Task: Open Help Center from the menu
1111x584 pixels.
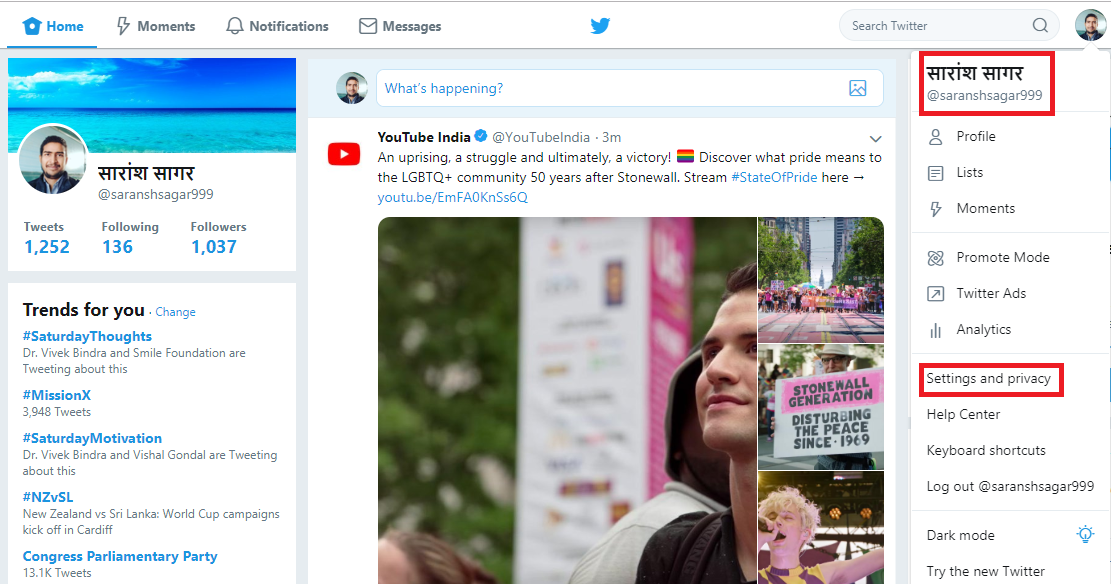Action: pos(963,415)
